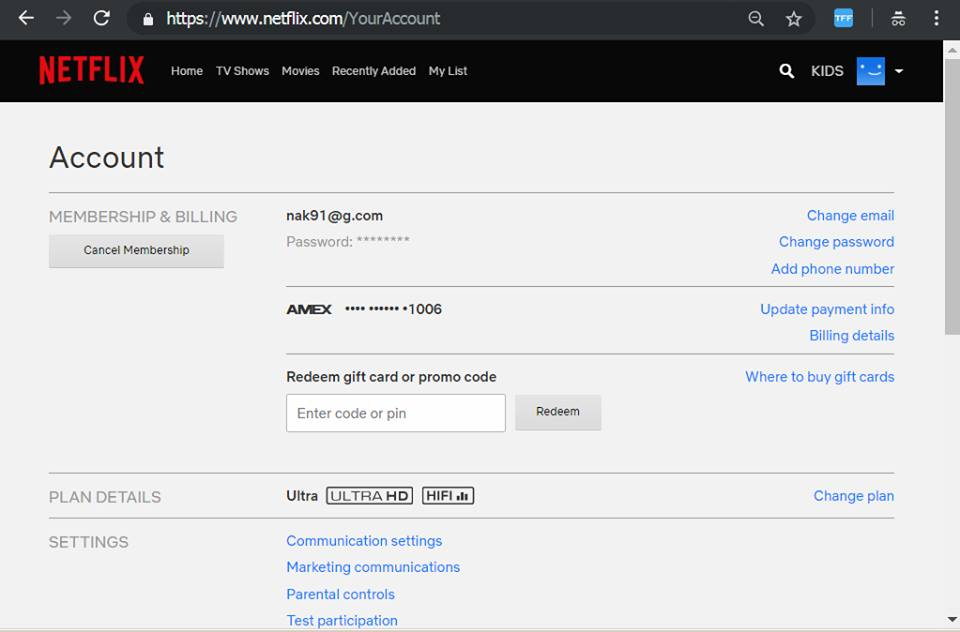Viewport: 960px width, 632px height.
Task: Click the PLAN DETAILS label
Action: (105, 497)
